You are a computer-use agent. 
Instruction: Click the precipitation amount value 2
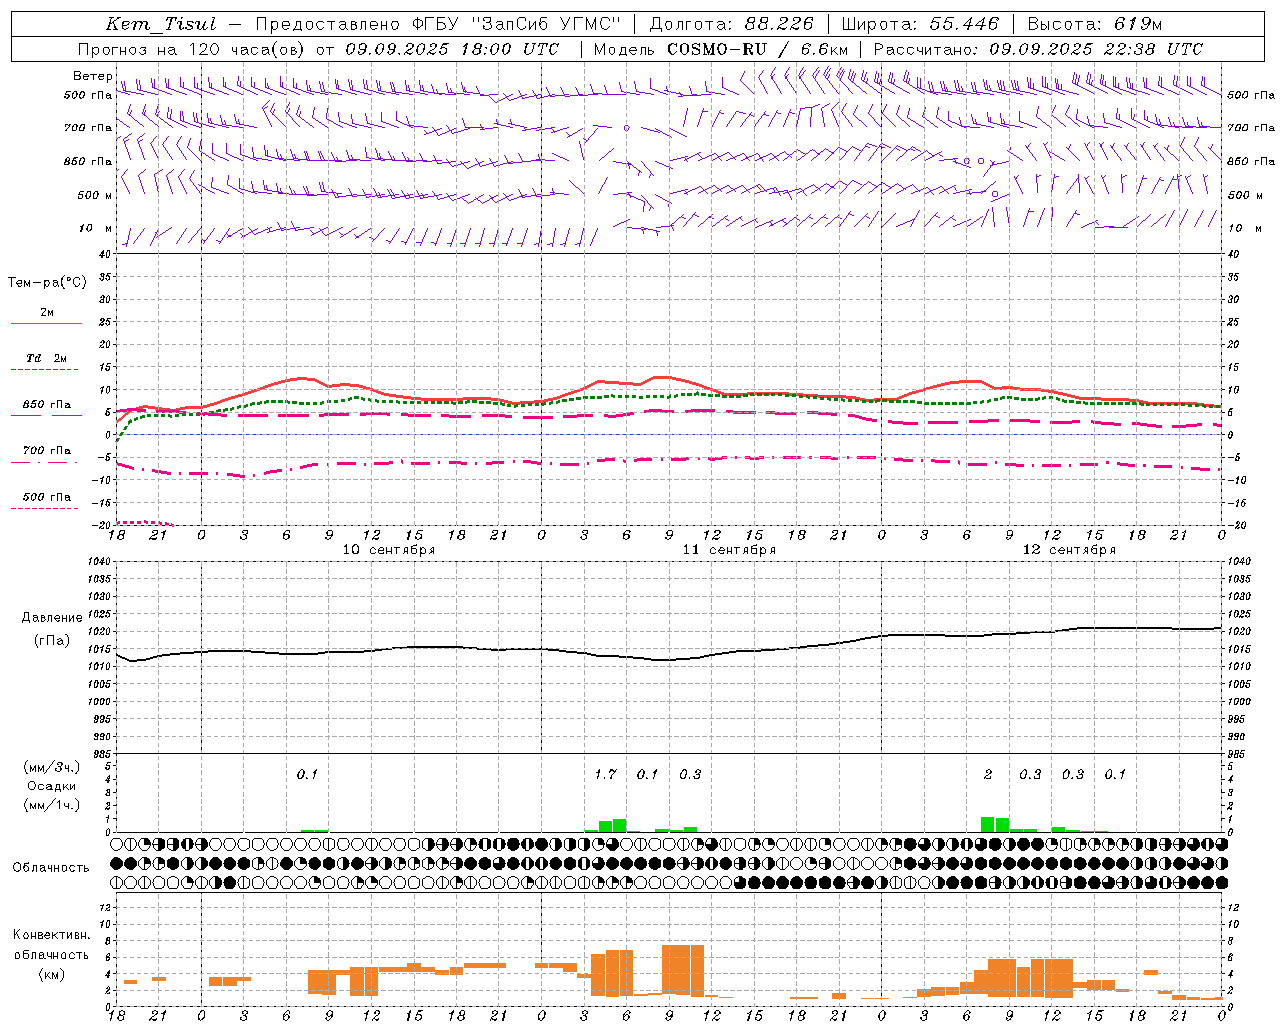988,774
